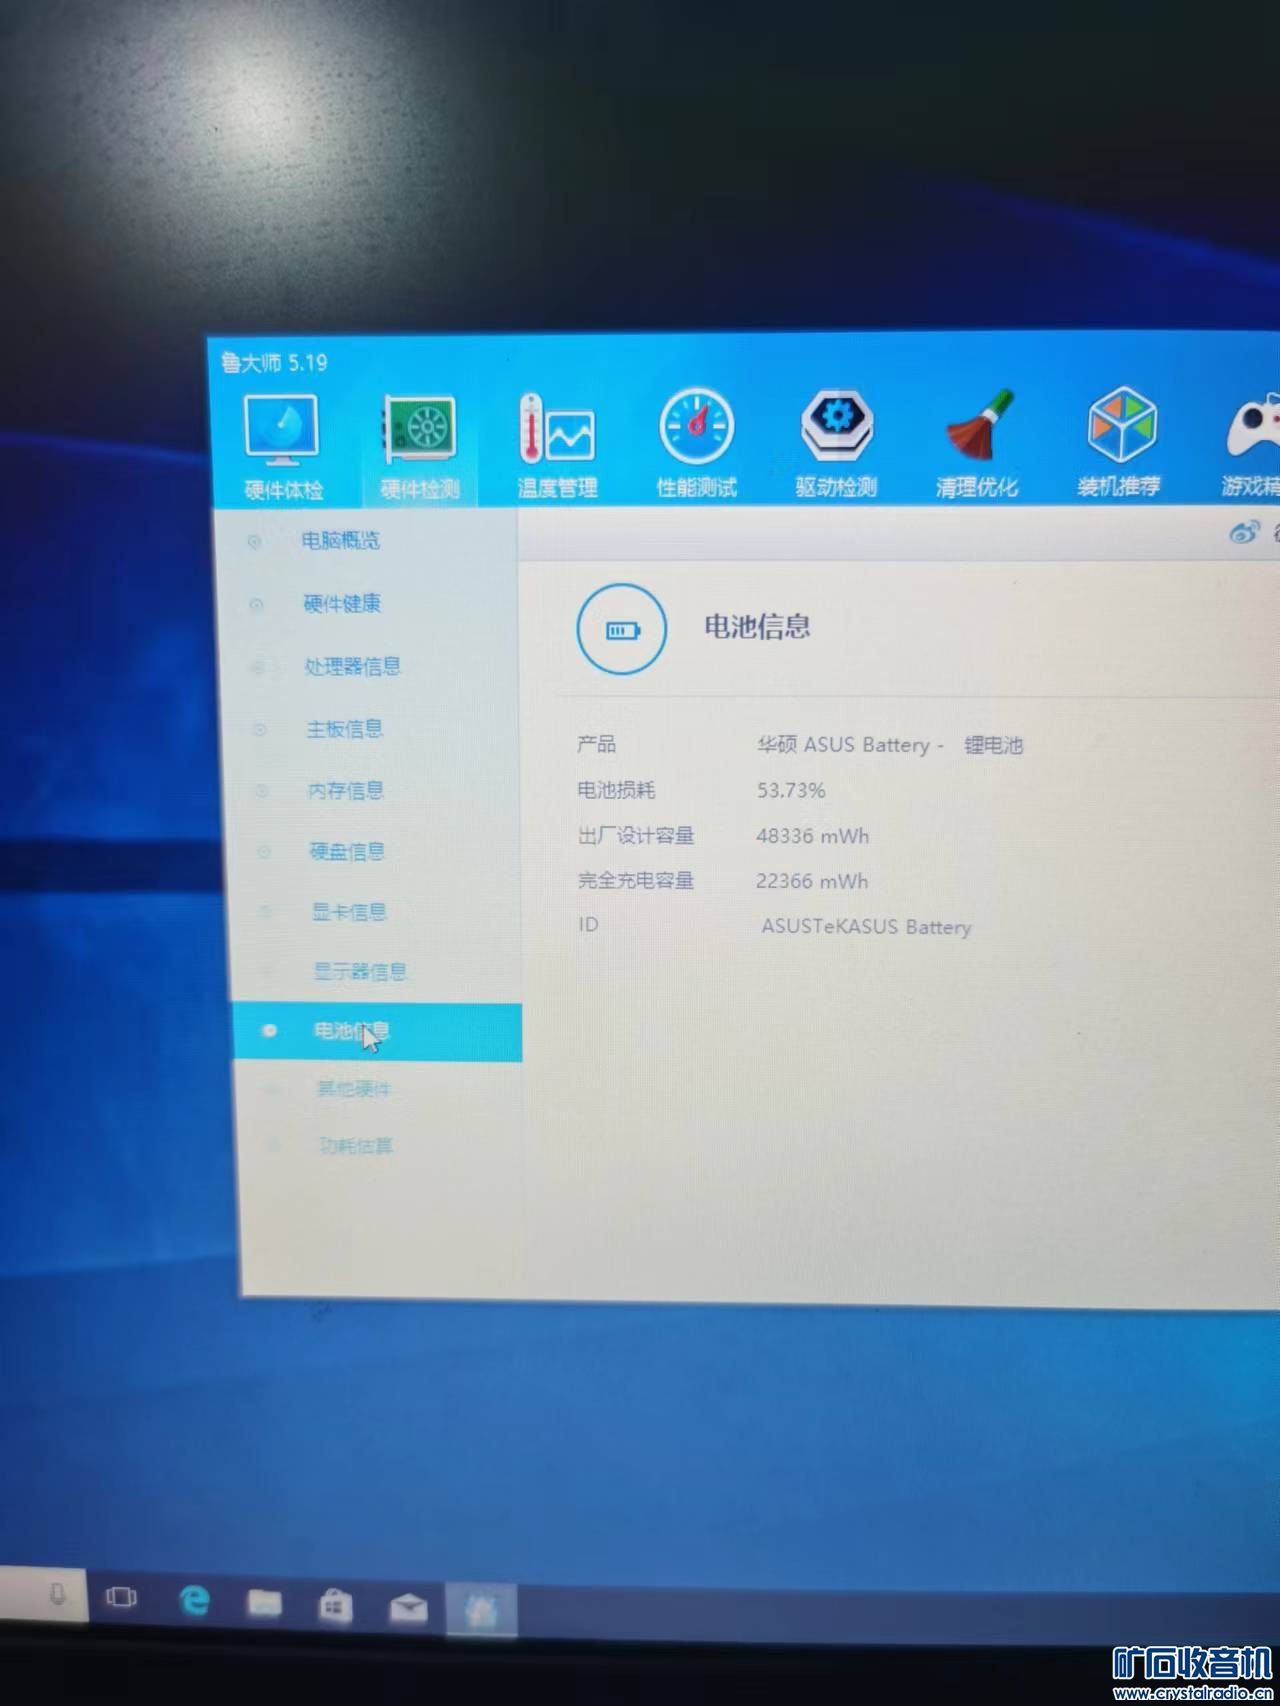Click the round battery icon beside 电池信息 heading
Screen dimensions: 1280x1706
(x=621, y=629)
